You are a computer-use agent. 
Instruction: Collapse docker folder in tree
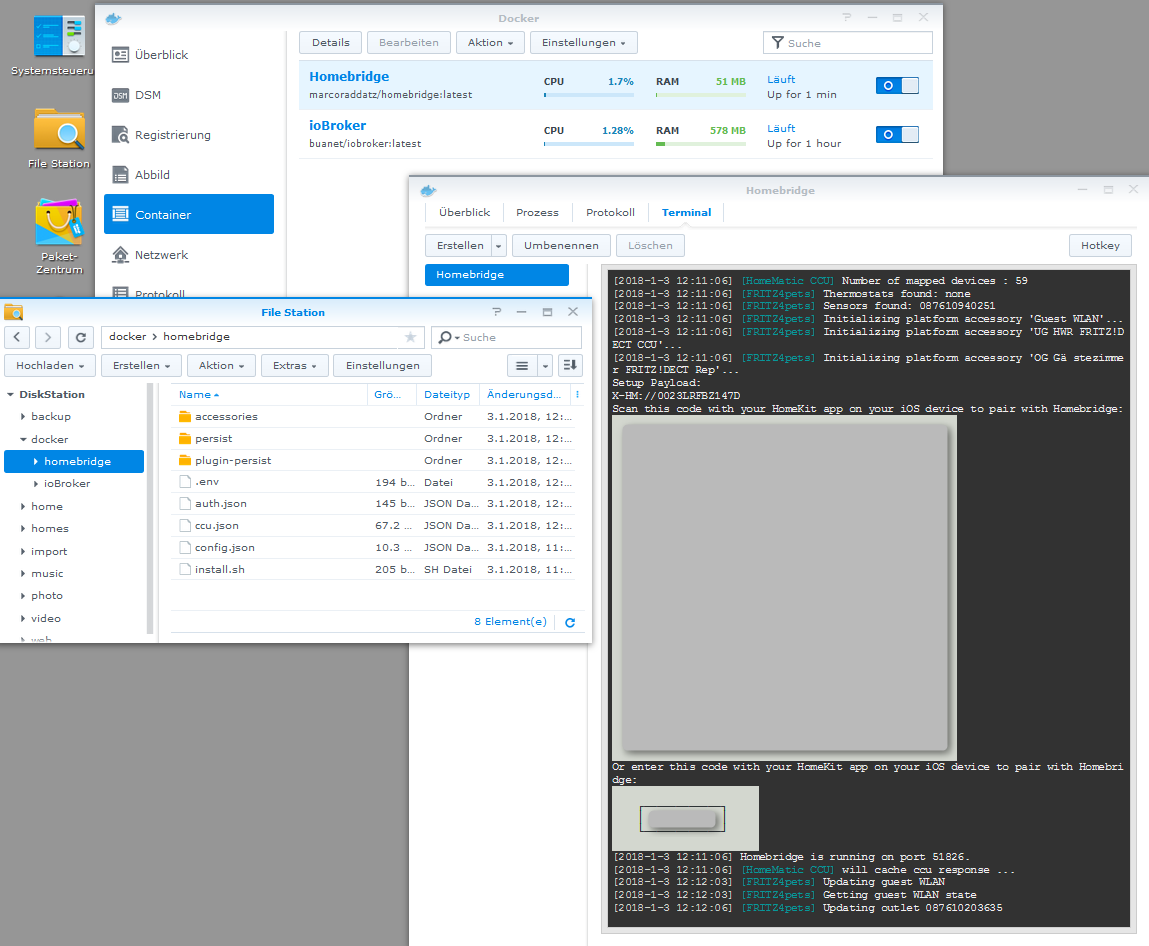23,440
